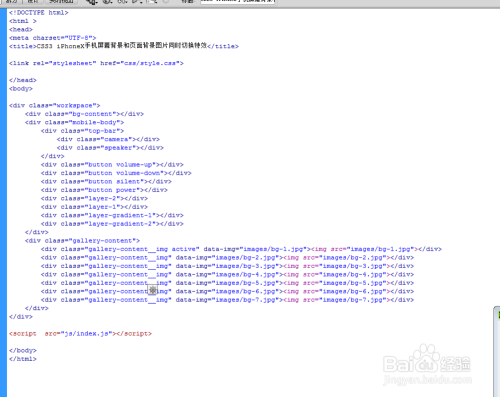Focus the document title input field

238,2
